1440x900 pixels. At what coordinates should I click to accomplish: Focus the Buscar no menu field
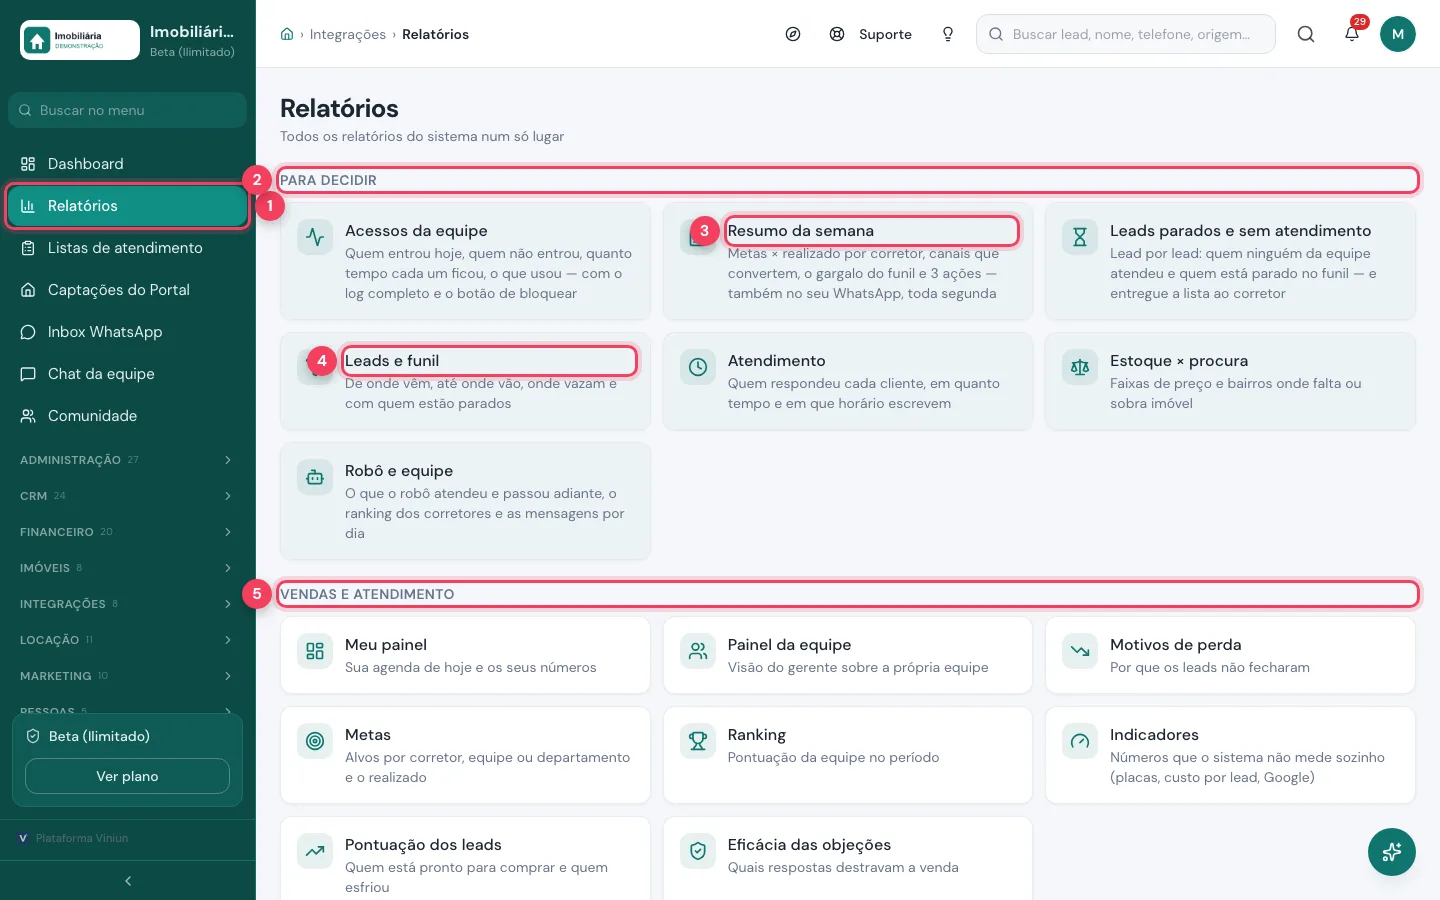[127, 110]
